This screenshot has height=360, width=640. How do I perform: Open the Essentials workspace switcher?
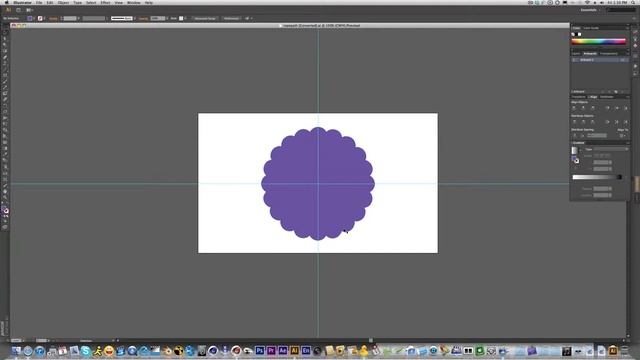point(591,10)
